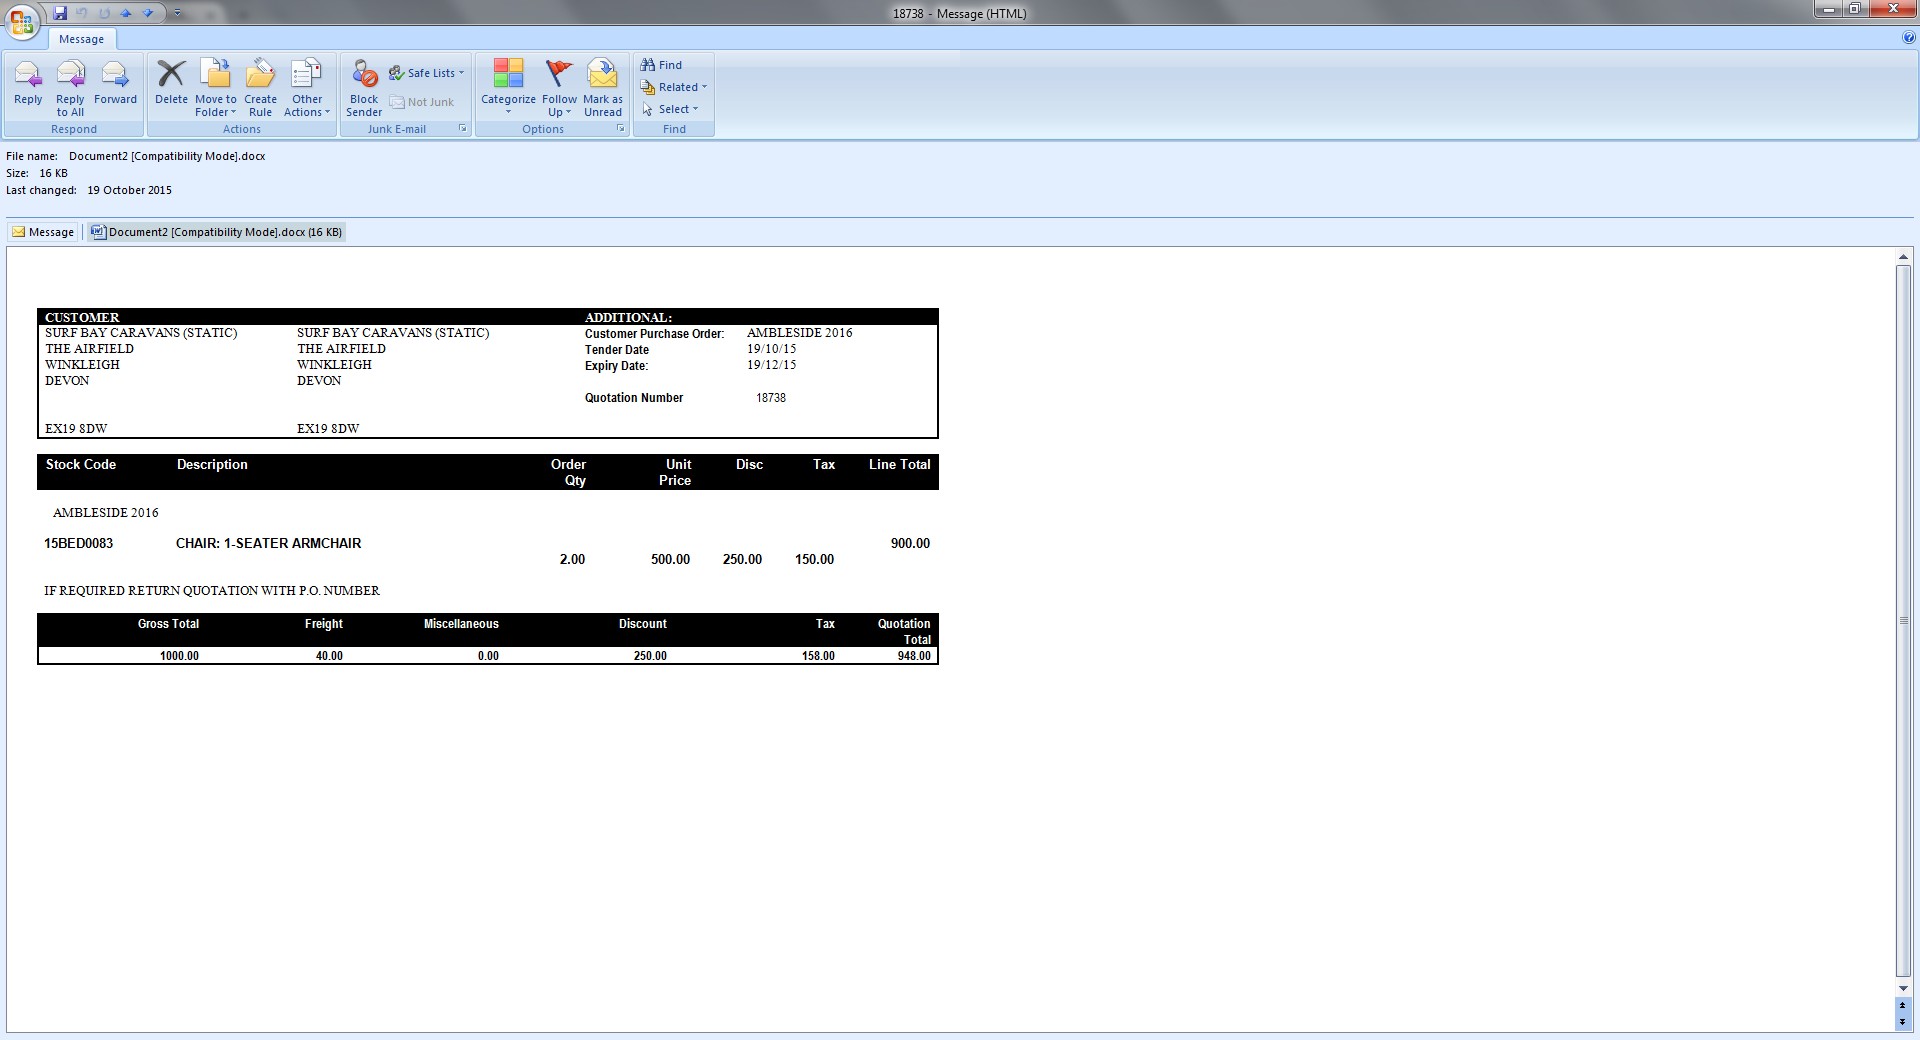Click the Gross Total value 1000.00
Viewport: 1920px width, 1040px height.
click(179, 656)
